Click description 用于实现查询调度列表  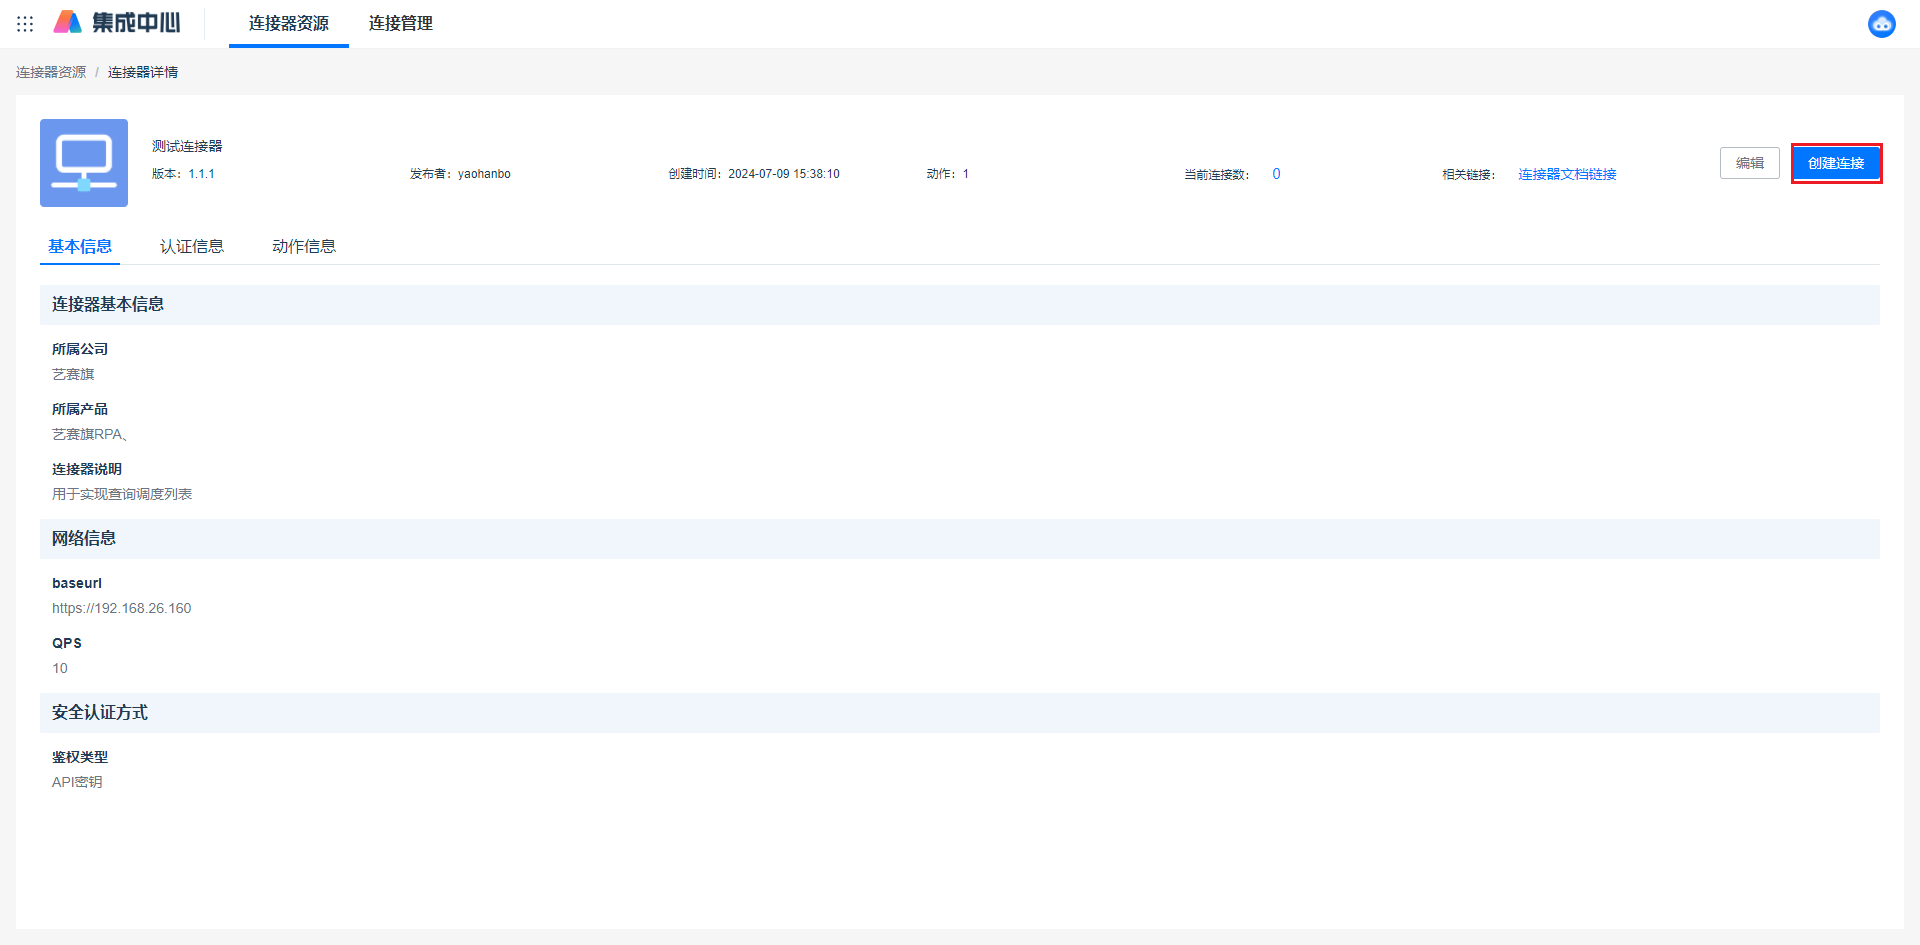[x=122, y=494]
